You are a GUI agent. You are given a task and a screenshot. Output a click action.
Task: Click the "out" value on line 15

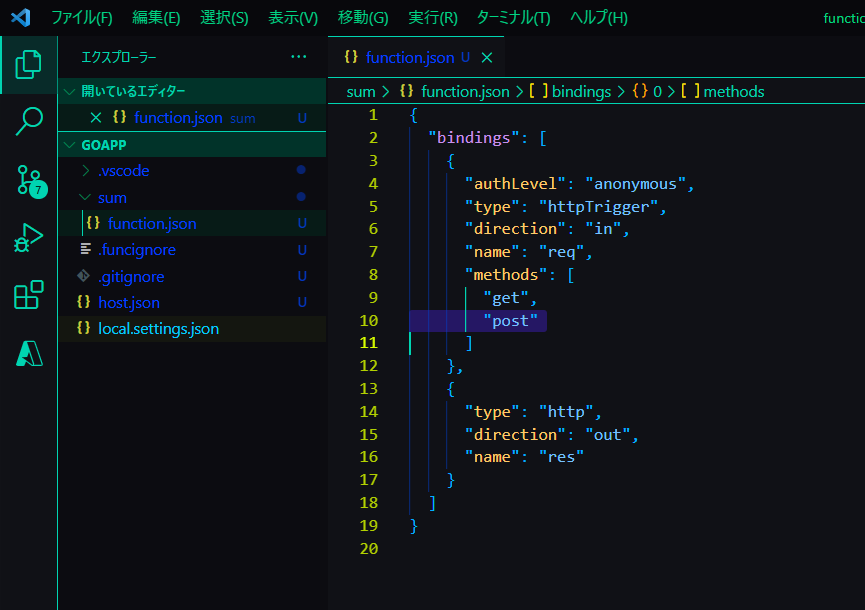click(x=607, y=435)
